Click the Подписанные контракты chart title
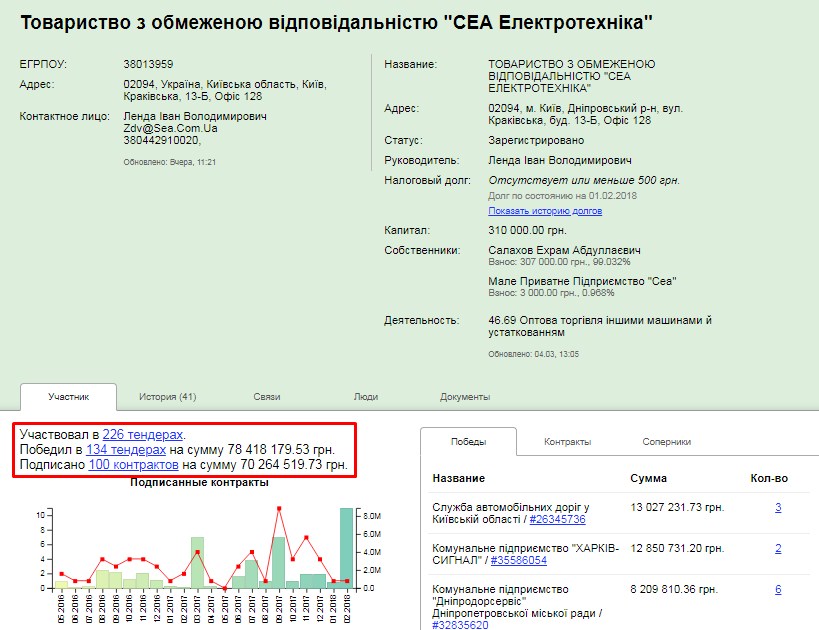This screenshot has height=630, width=819. coord(199,483)
